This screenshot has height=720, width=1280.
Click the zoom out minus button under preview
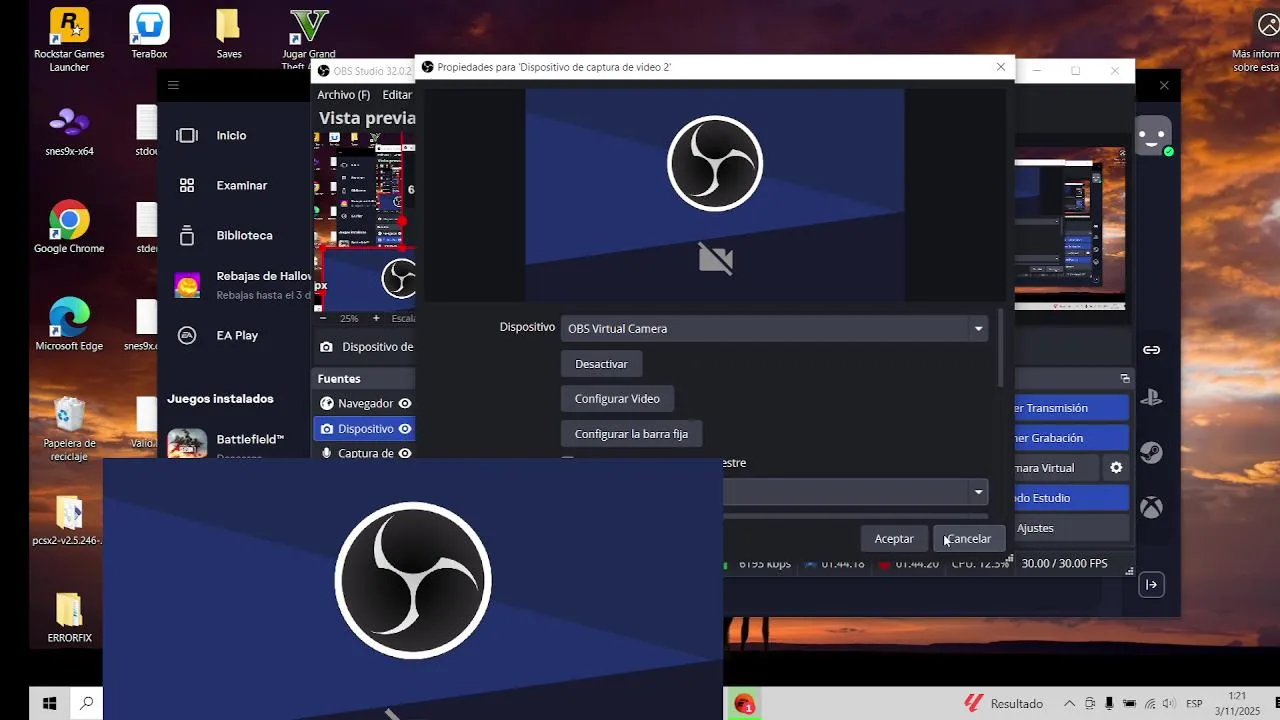[x=322, y=318]
